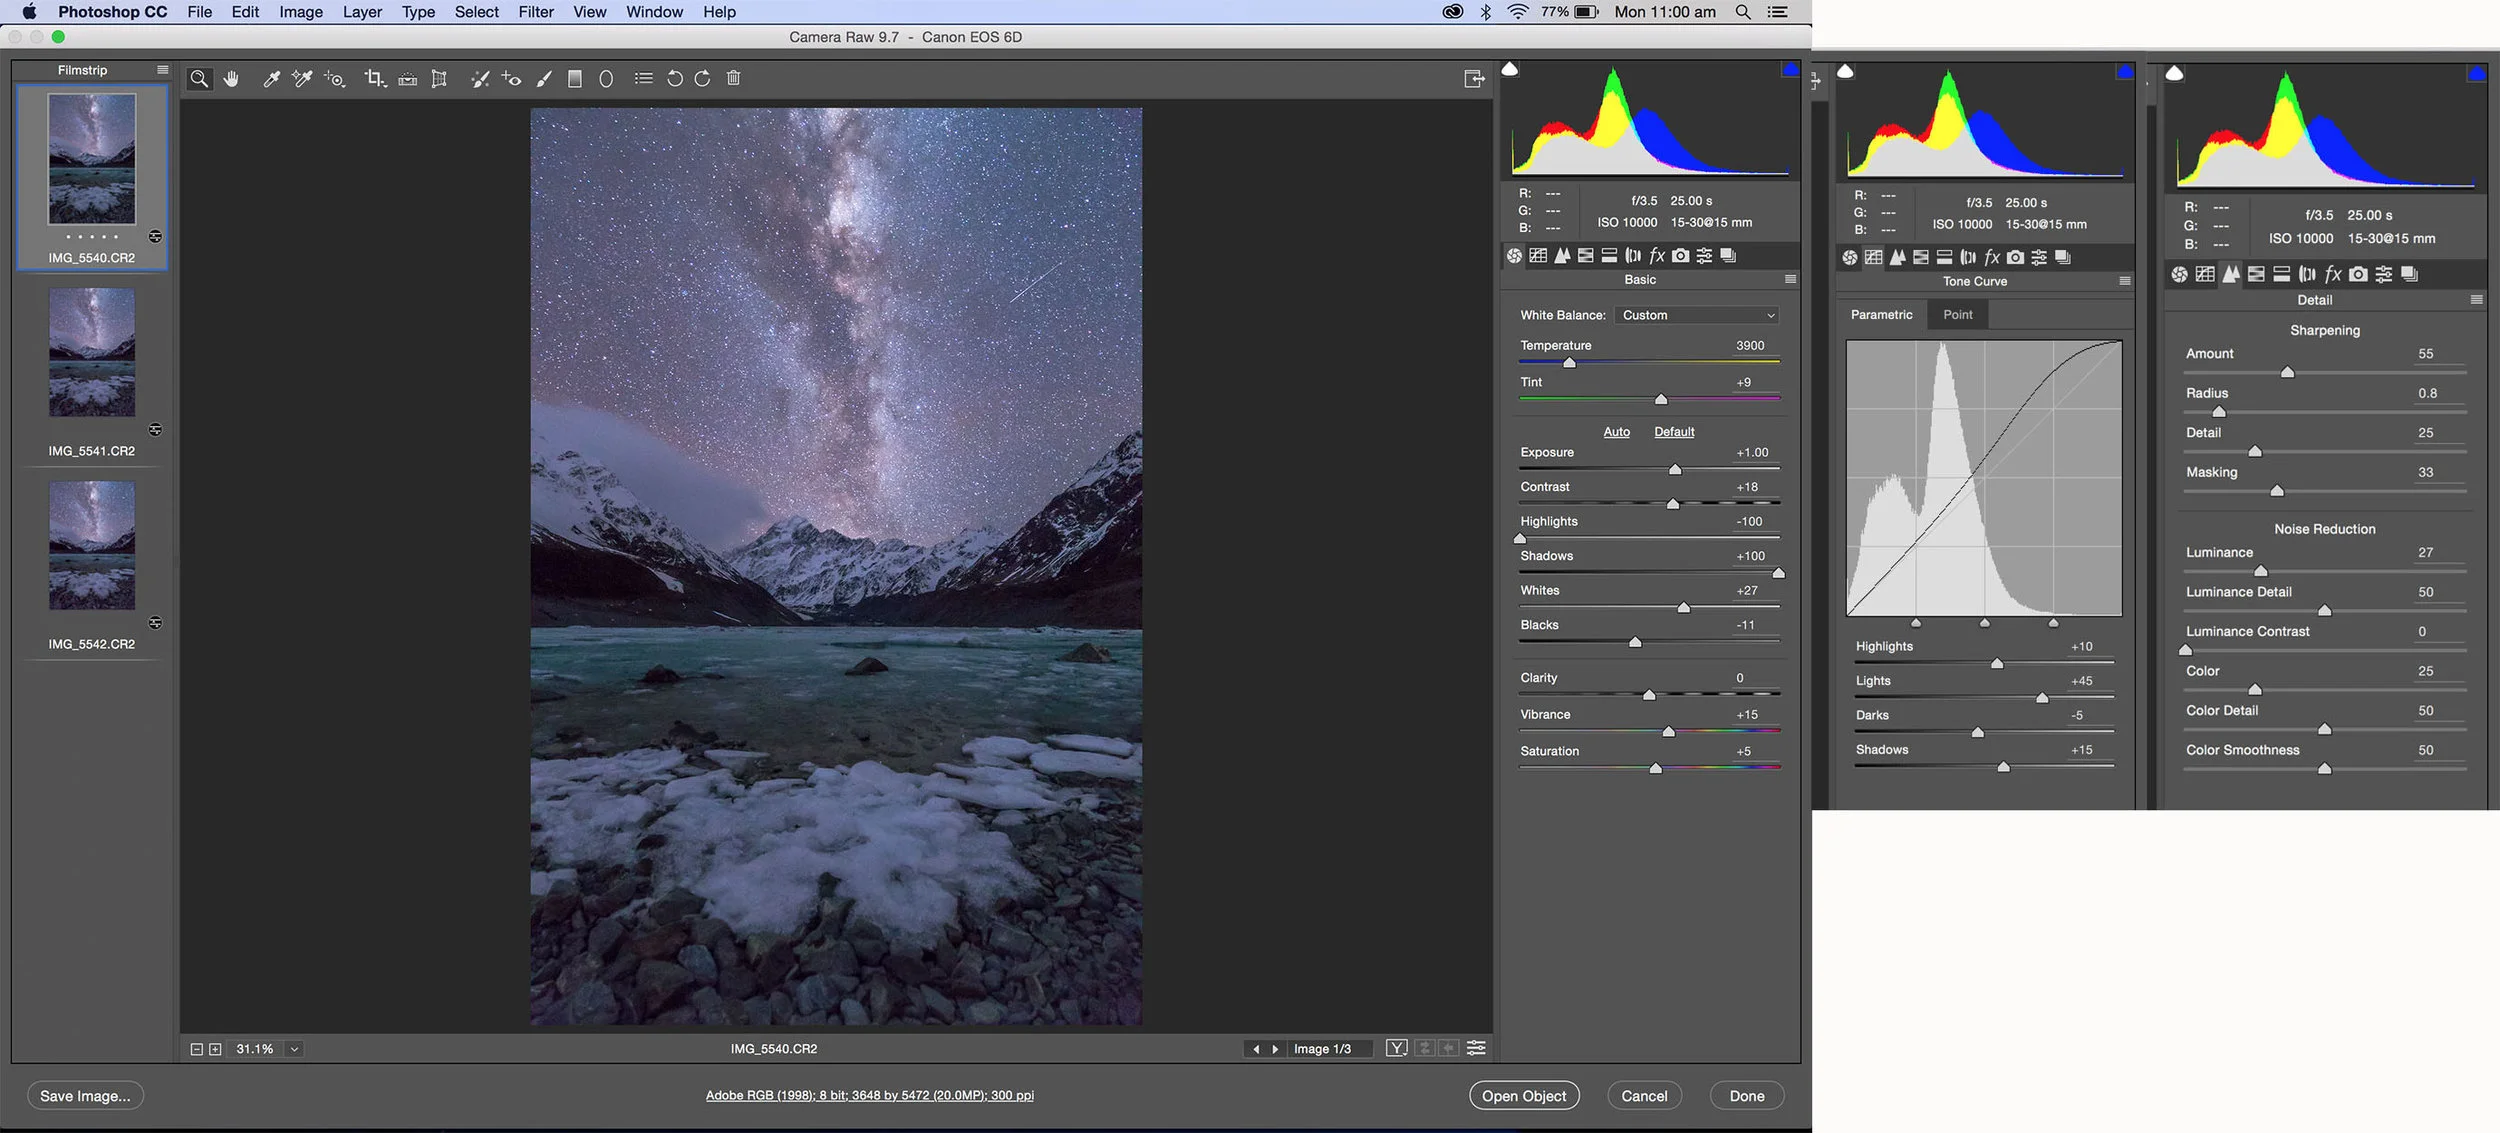The height and width of the screenshot is (1133, 2500).
Task: Select the Graduated Filter tool
Action: point(575,79)
